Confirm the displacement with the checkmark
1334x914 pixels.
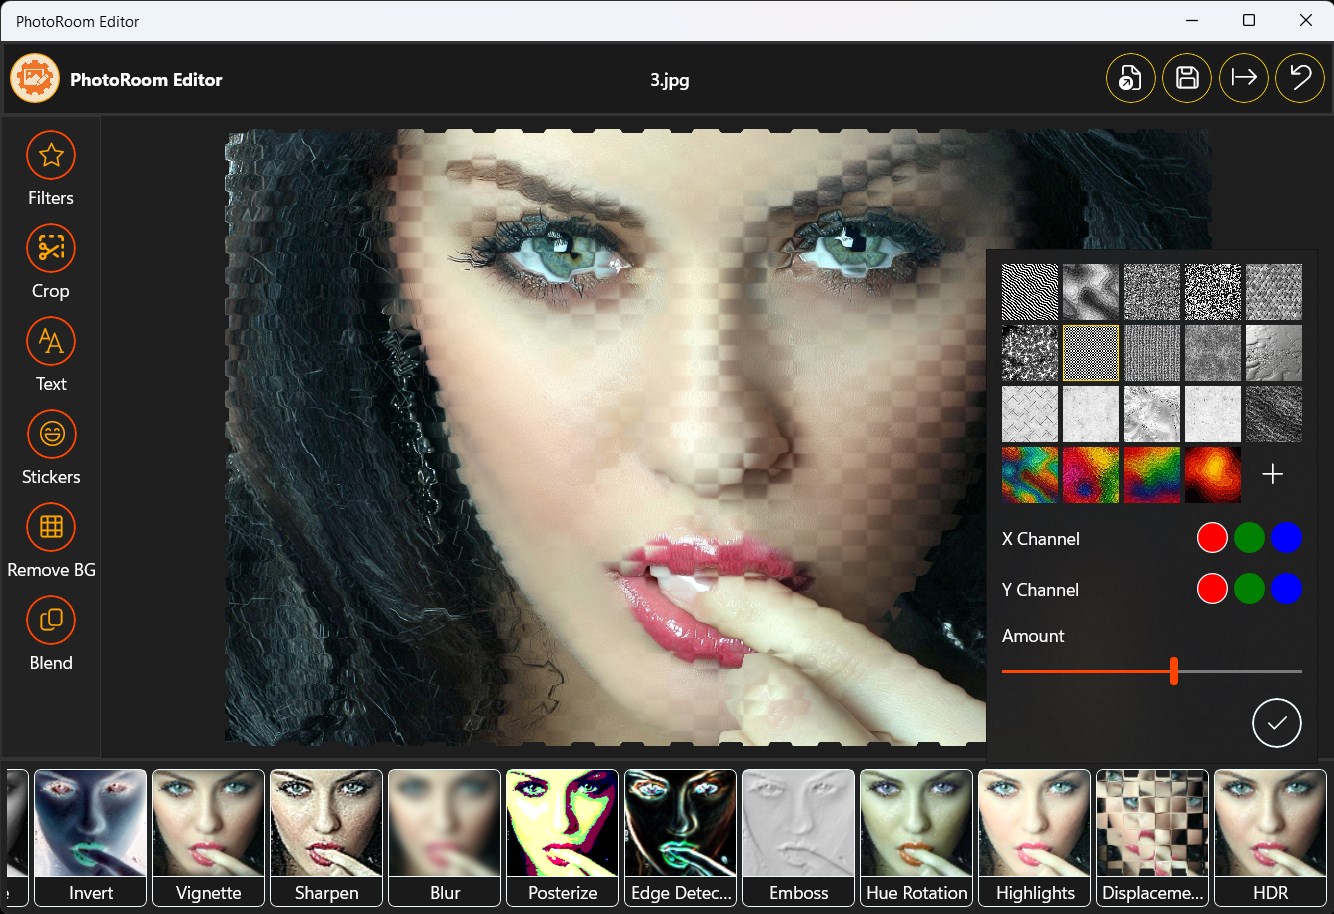1276,722
